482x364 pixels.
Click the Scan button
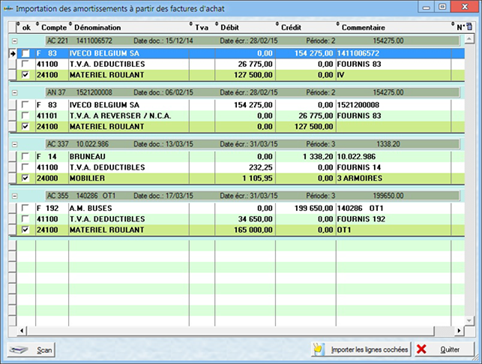31,350
